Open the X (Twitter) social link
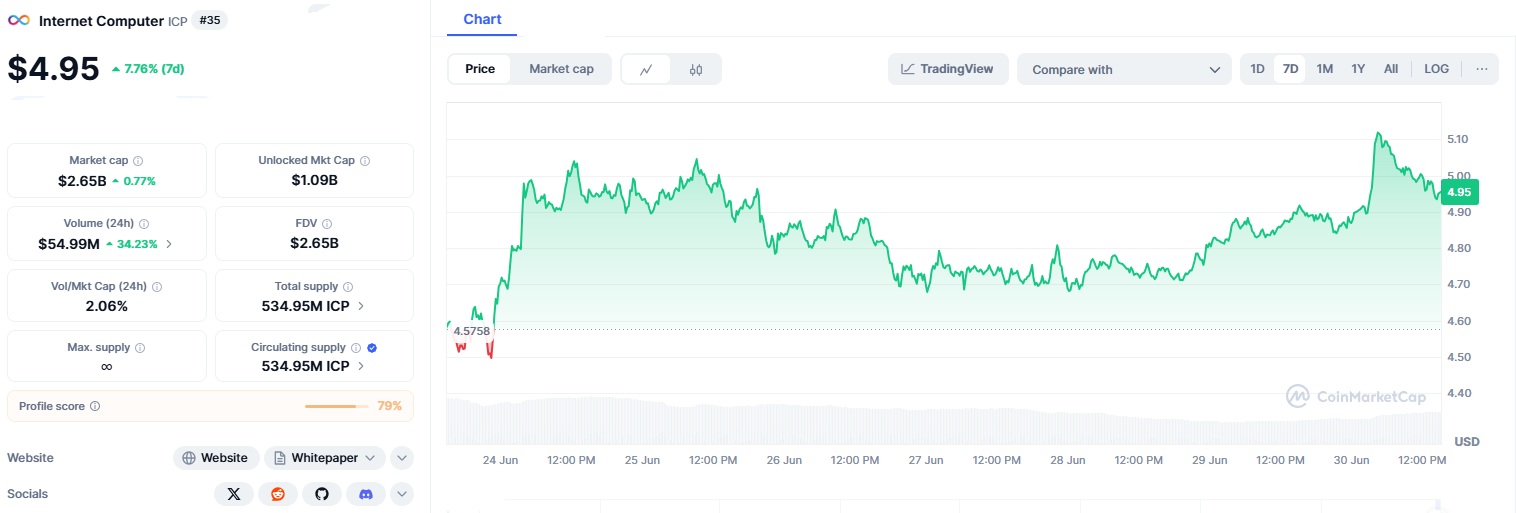 point(234,494)
